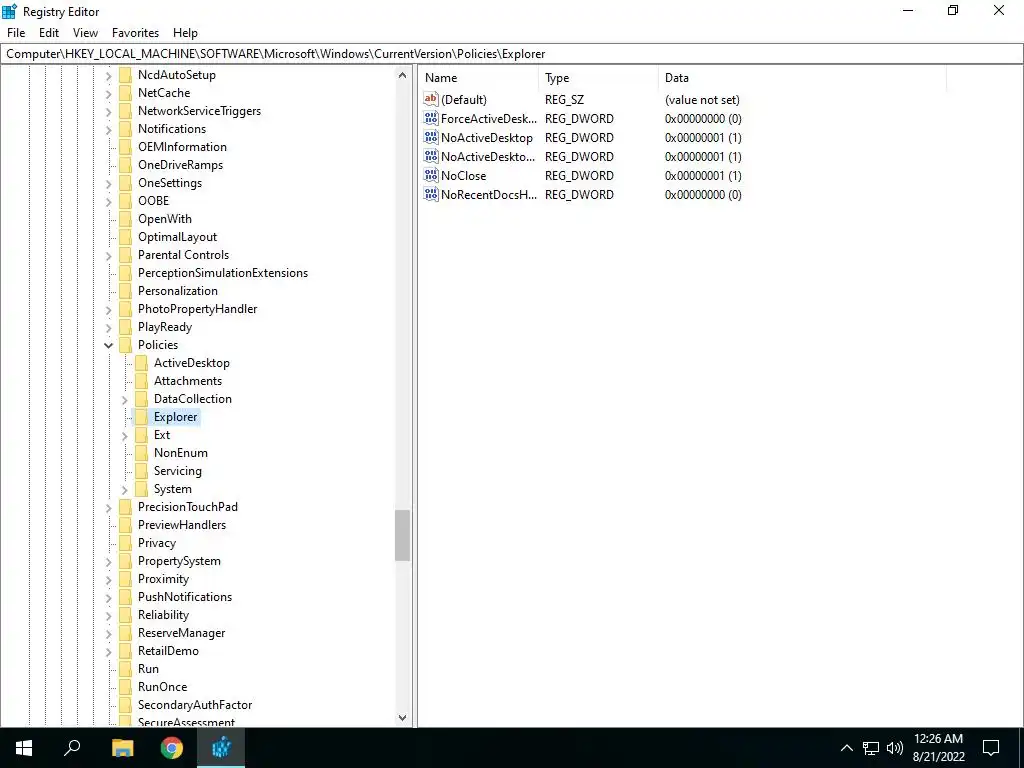1024x768 pixels.
Task: Click the DWORD icon of NoRecentDocsH... value
Action: pos(430,195)
